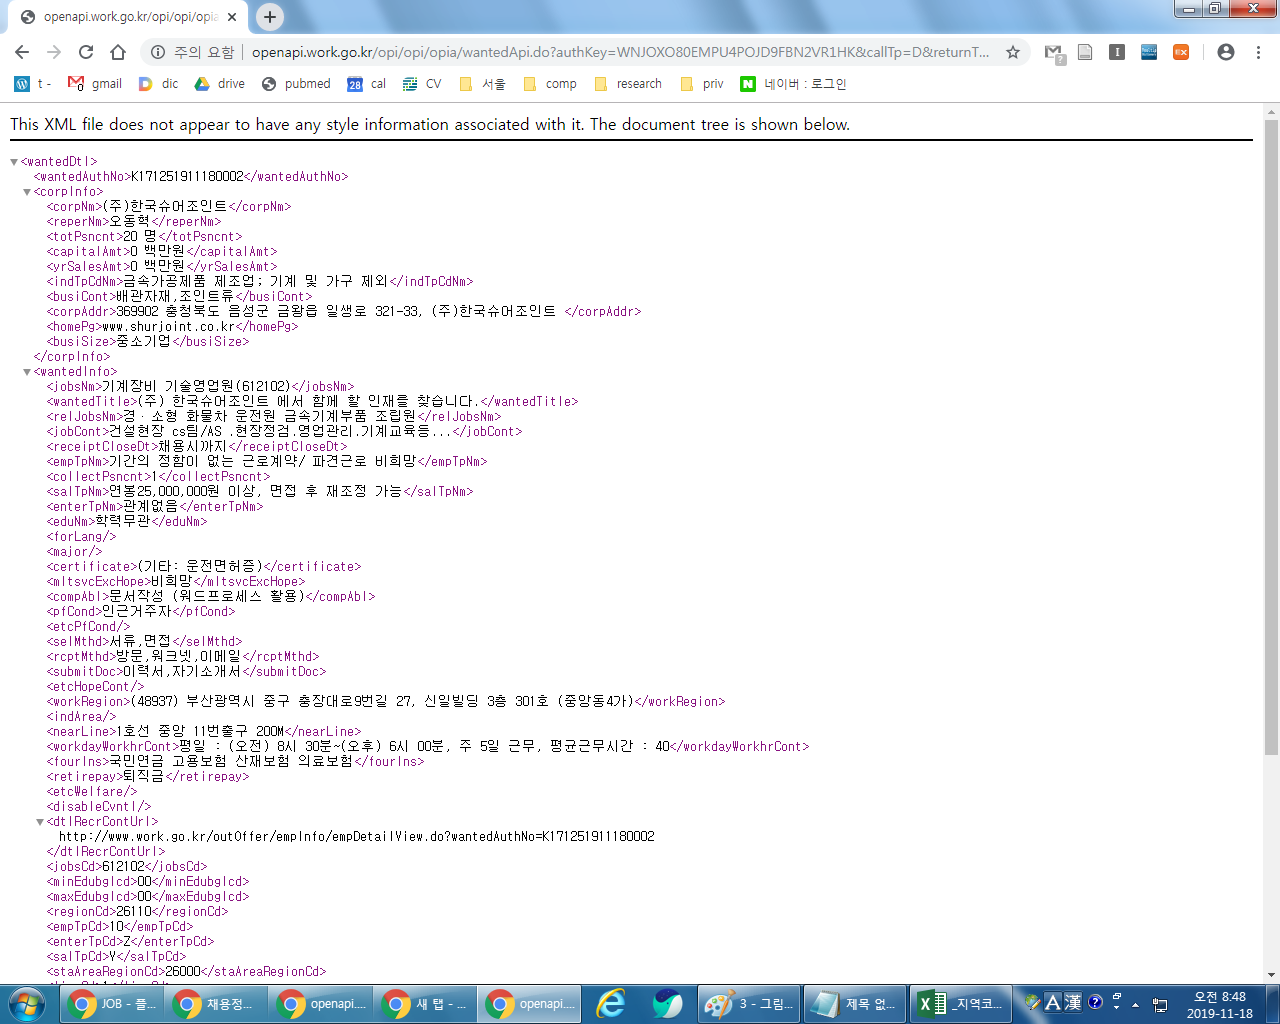Click the address bar URL field
The image size is (1280, 1024).
point(620,52)
